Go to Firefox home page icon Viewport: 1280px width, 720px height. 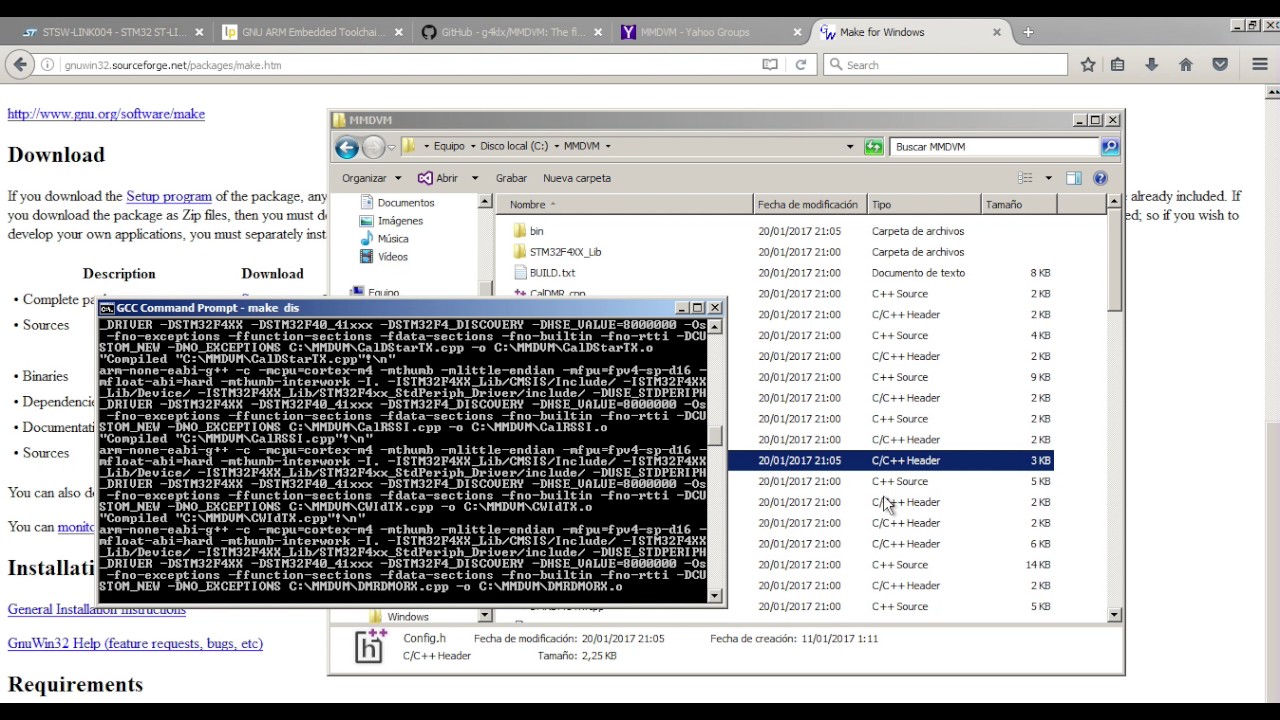coord(1186,65)
